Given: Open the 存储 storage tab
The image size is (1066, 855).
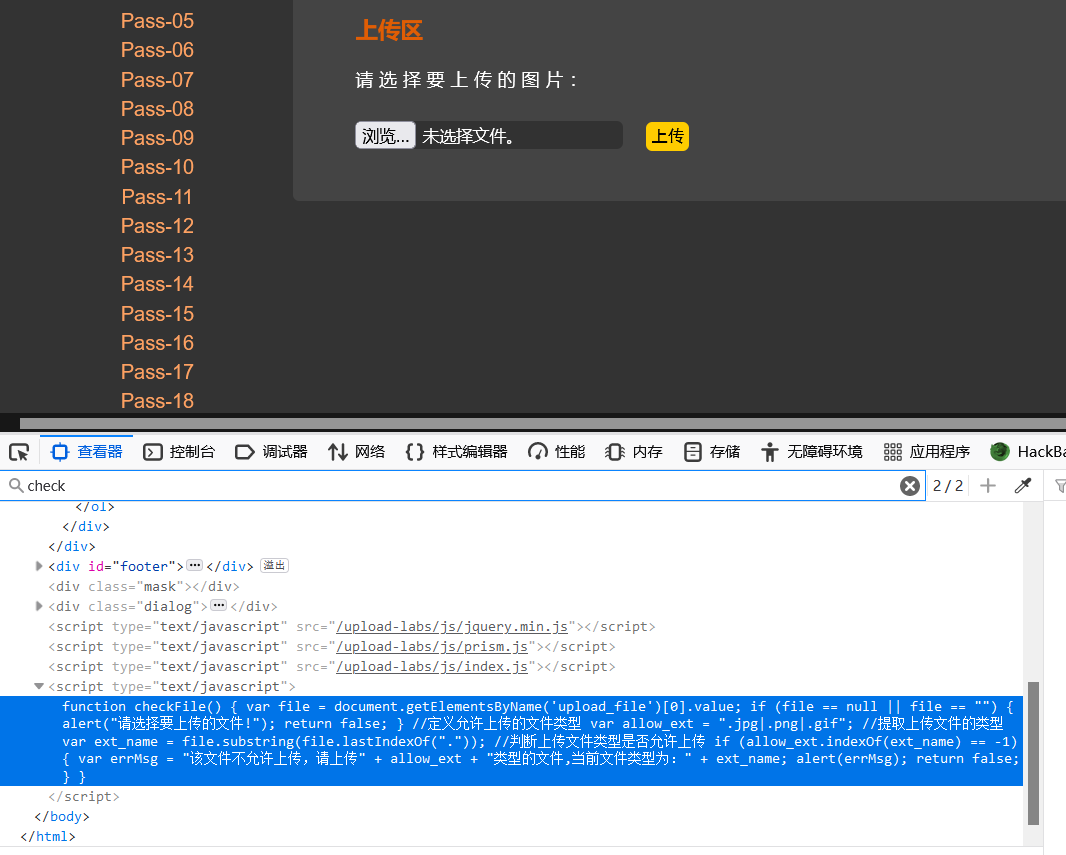Looking at the screenshot, I should click(711, 452).
